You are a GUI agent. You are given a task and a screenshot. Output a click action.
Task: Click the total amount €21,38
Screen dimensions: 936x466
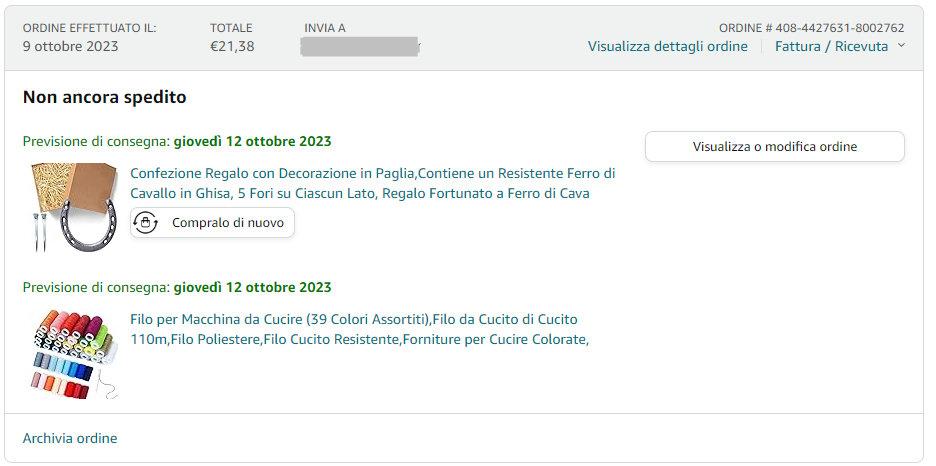(232, 46)
